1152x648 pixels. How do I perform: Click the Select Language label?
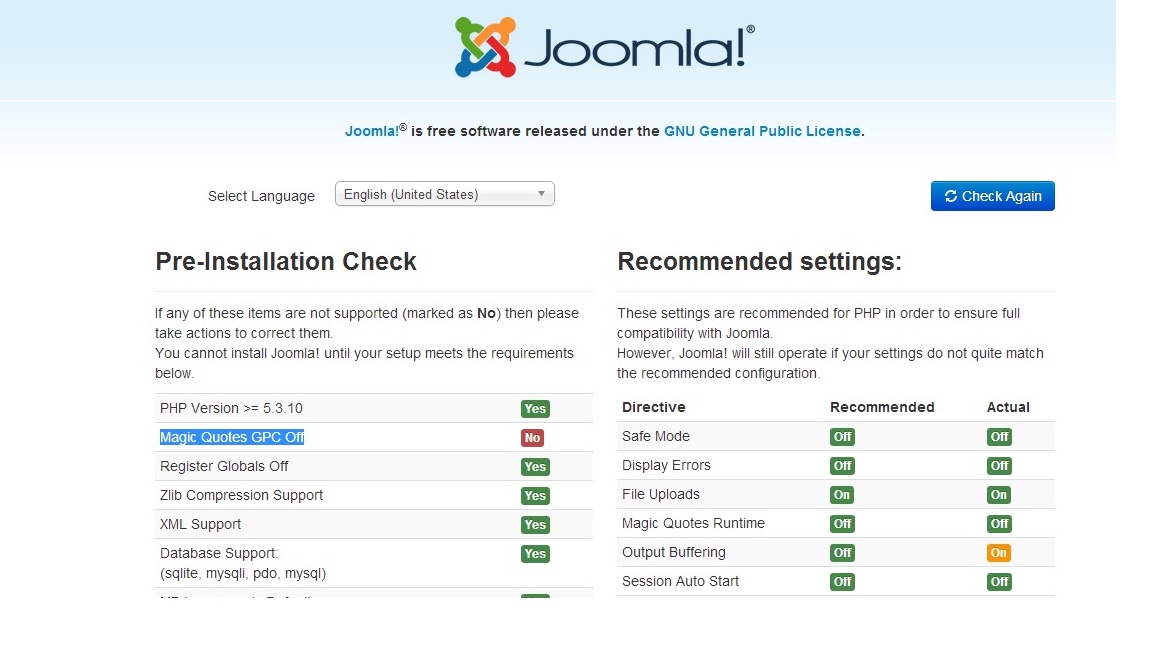click(x=261, y=196)
